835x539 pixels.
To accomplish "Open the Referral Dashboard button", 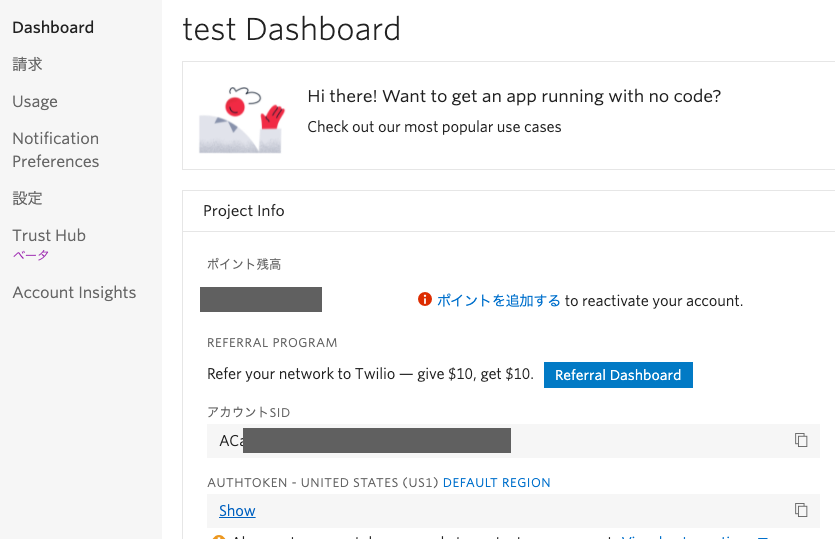I will pos(618,375).
